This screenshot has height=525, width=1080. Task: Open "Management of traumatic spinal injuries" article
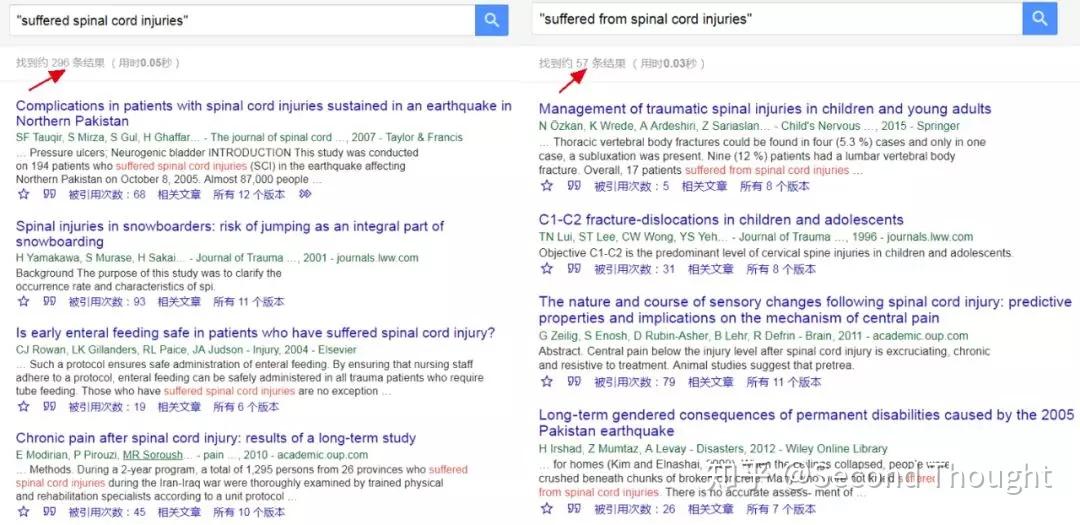[765, 109]
